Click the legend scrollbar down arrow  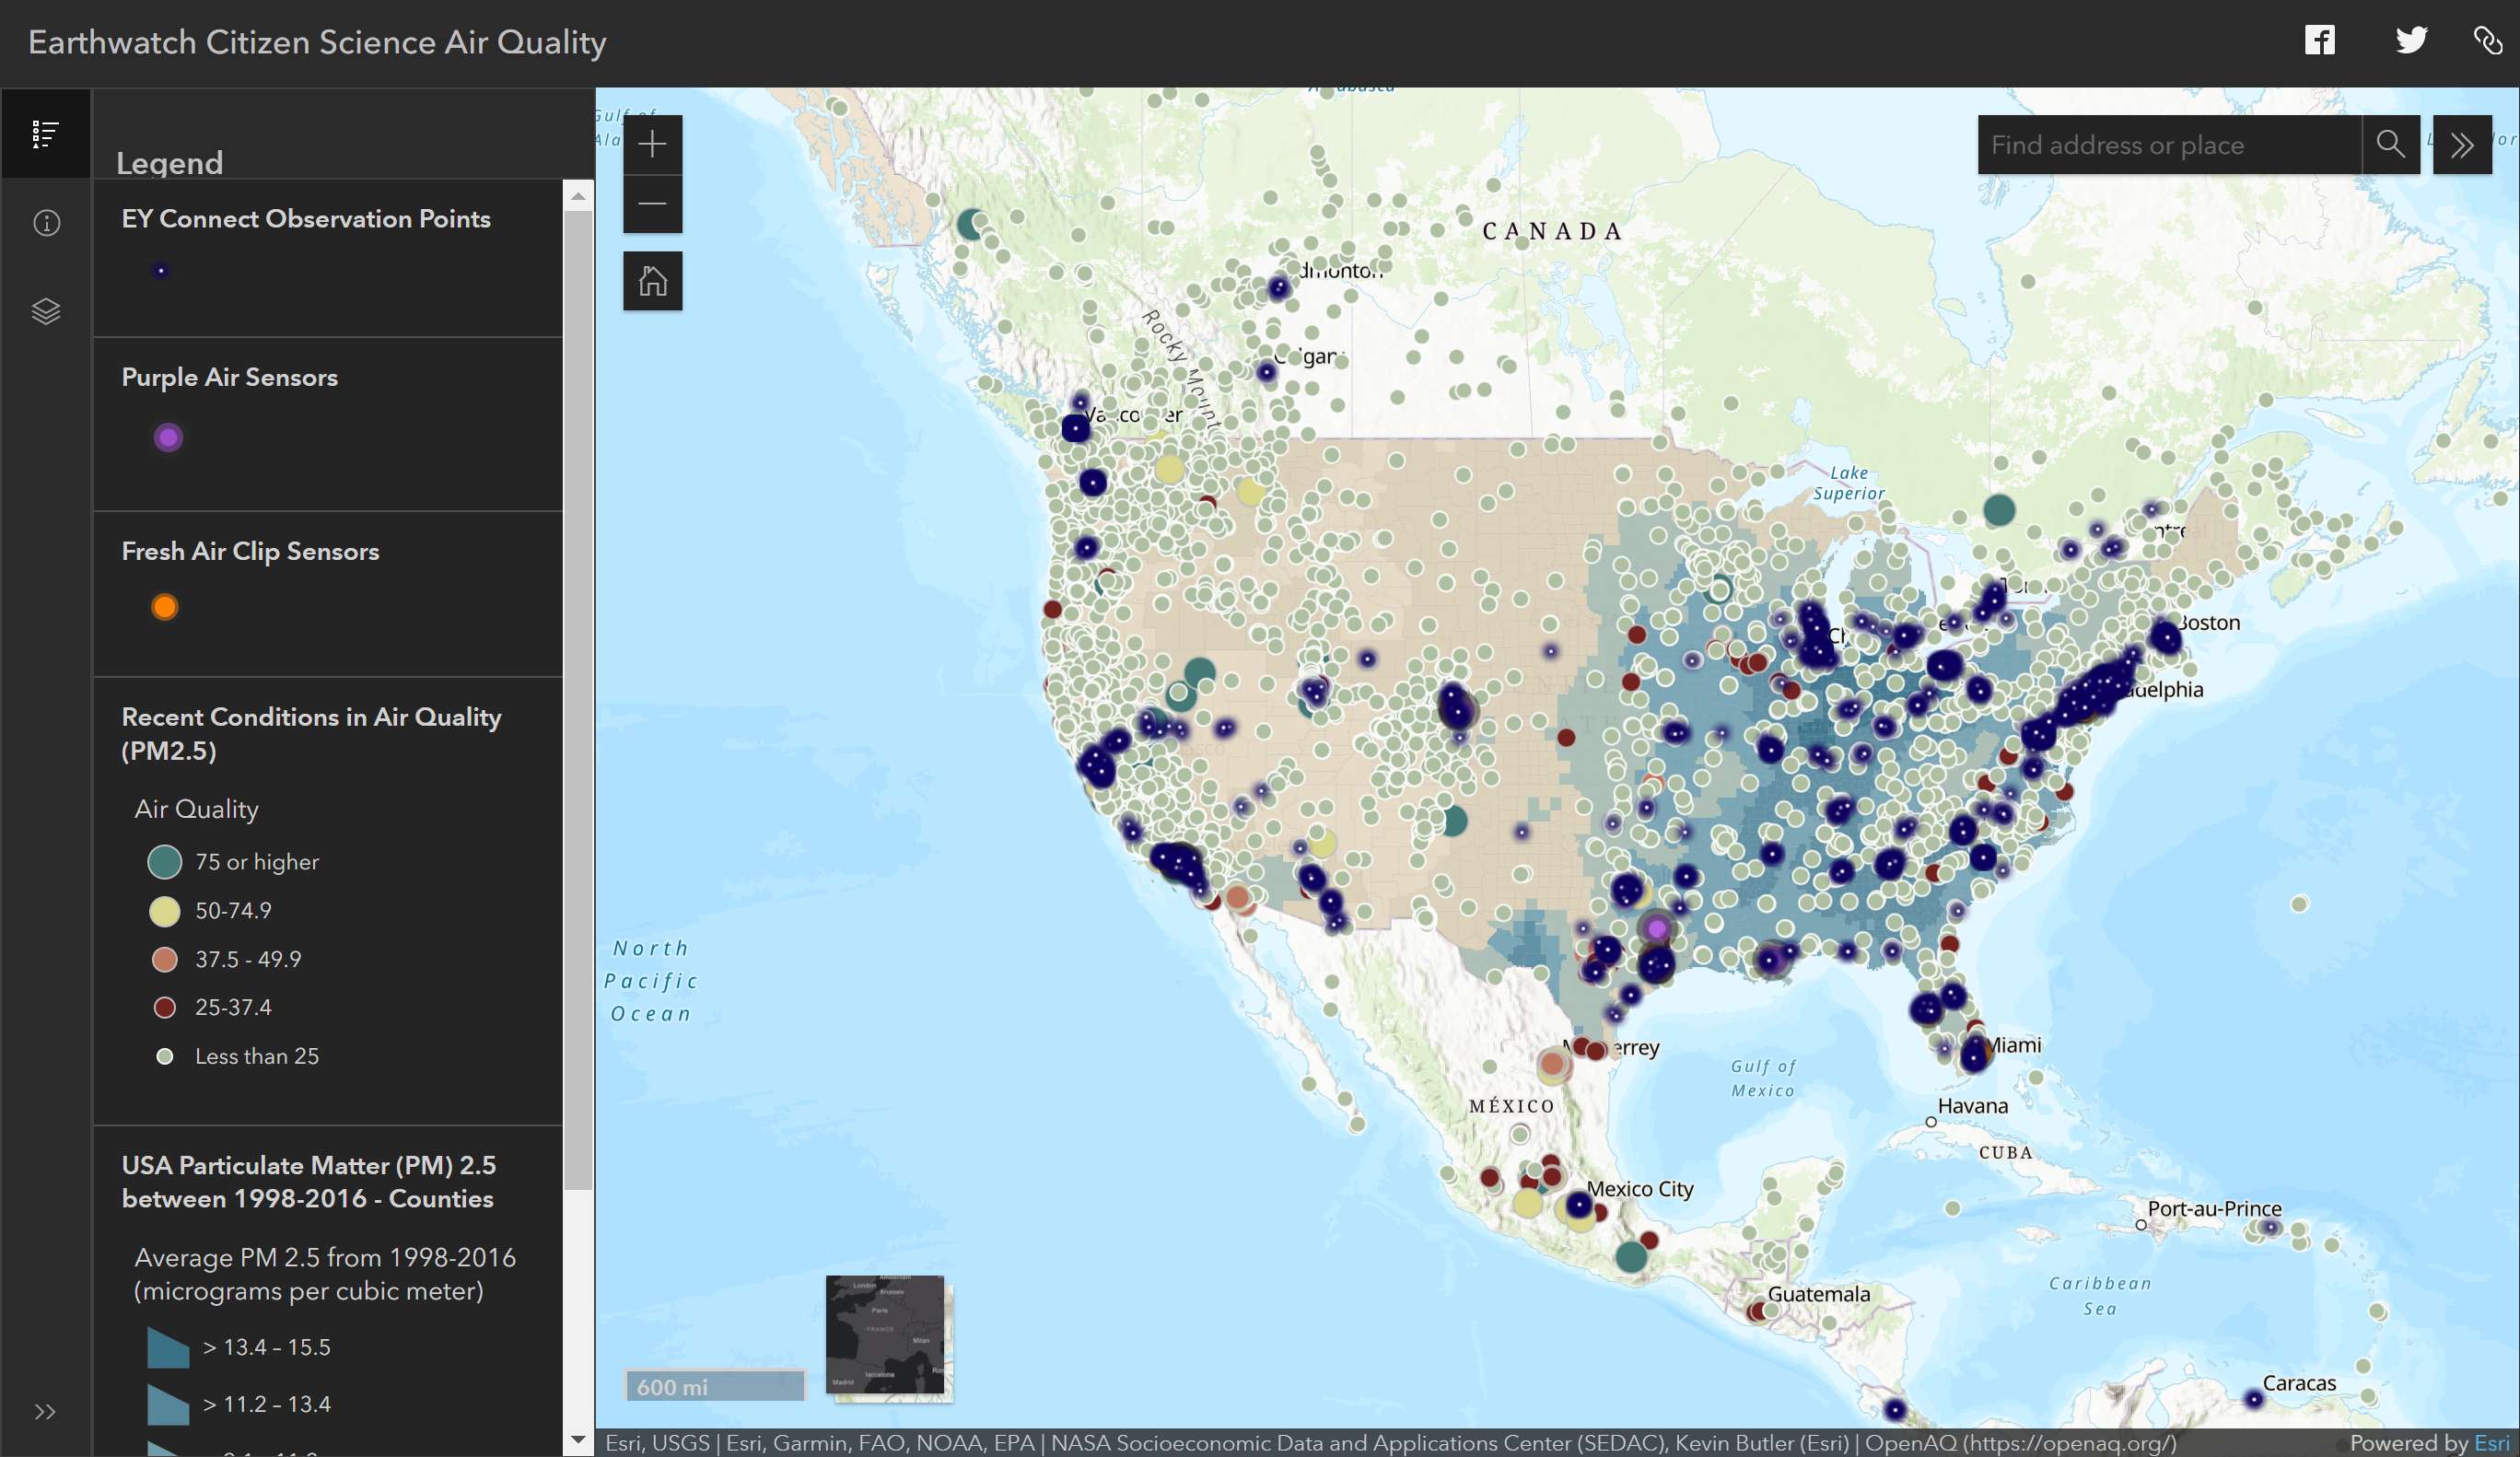[579, 1440]
